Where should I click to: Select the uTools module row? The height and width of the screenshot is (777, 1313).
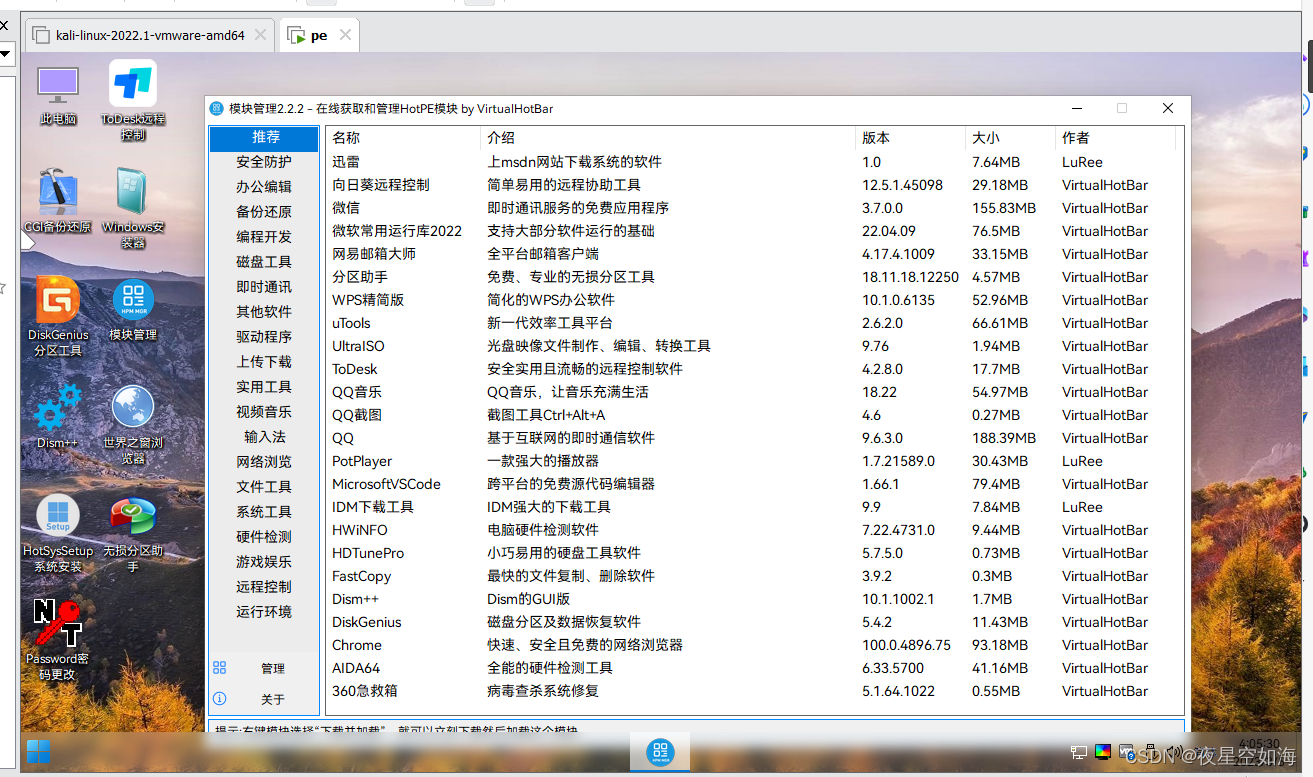[x=752, y=323]
